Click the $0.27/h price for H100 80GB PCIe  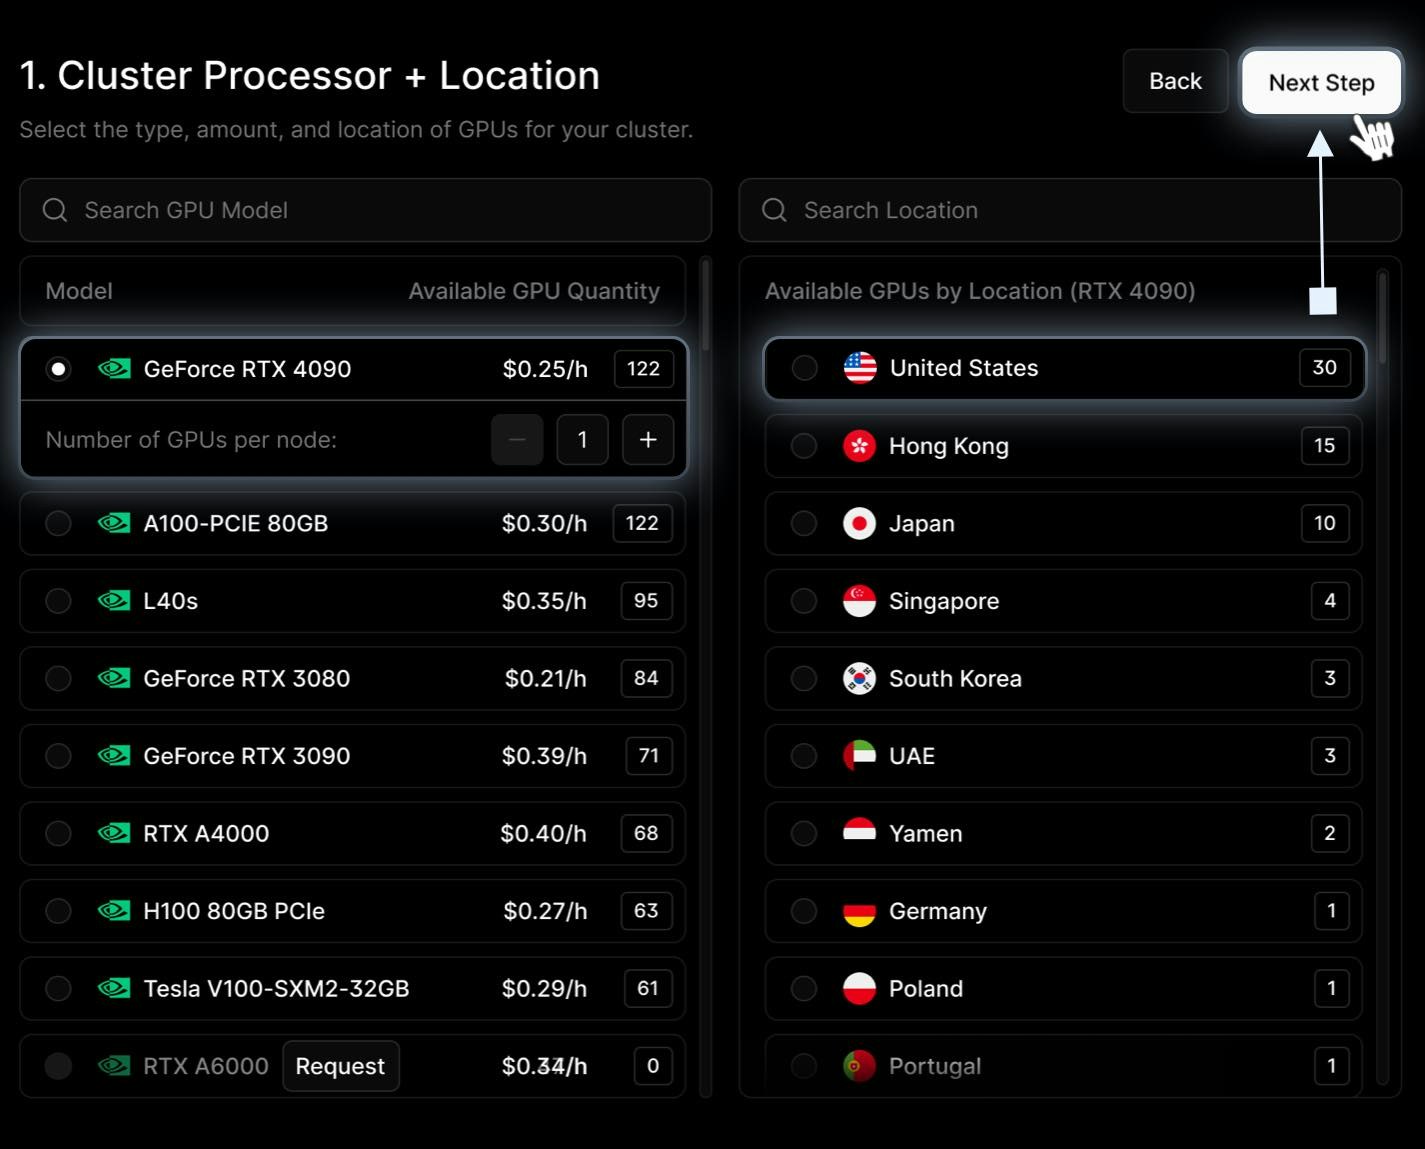(x=545, y=911)
